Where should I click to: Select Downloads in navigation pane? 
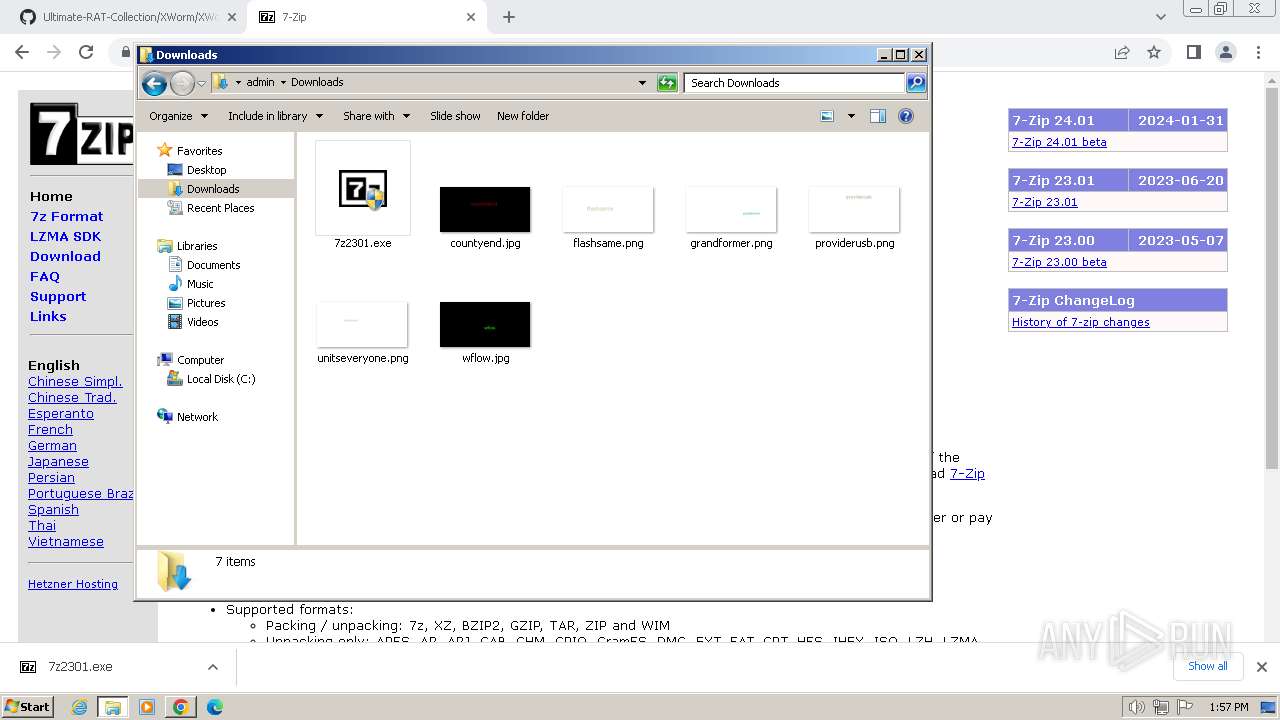tap(213, 189)
